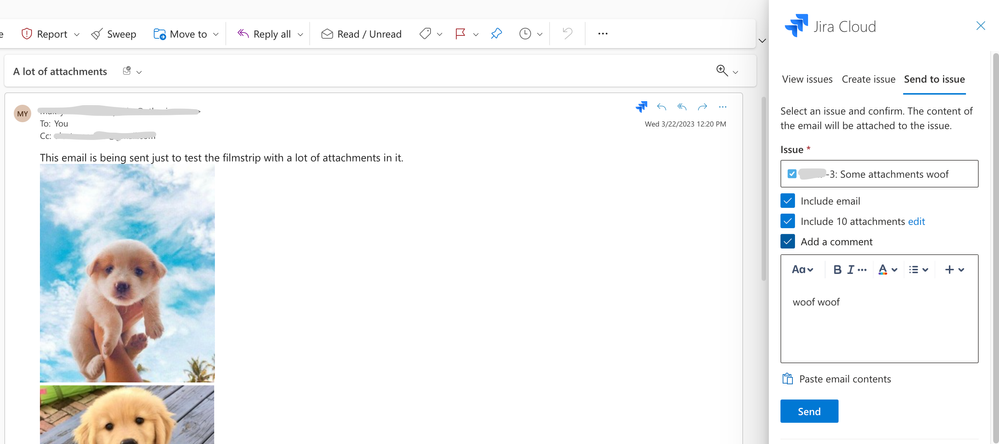999x444 pixels.
Task: Open the Aa text styles dropdown
Action: [x=802, y=269]
